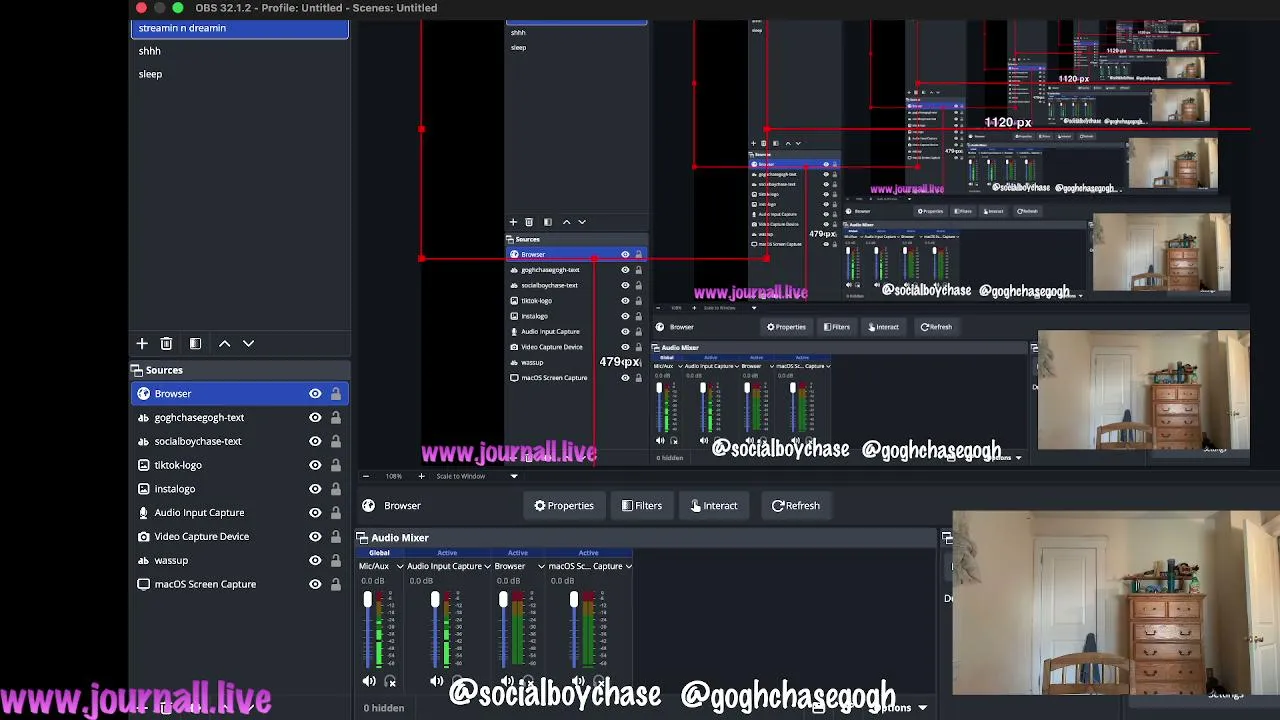This screenshot has height=720, width=1280.
Task: Toggle the instalogo eye icon
Action: click(315, 489)
